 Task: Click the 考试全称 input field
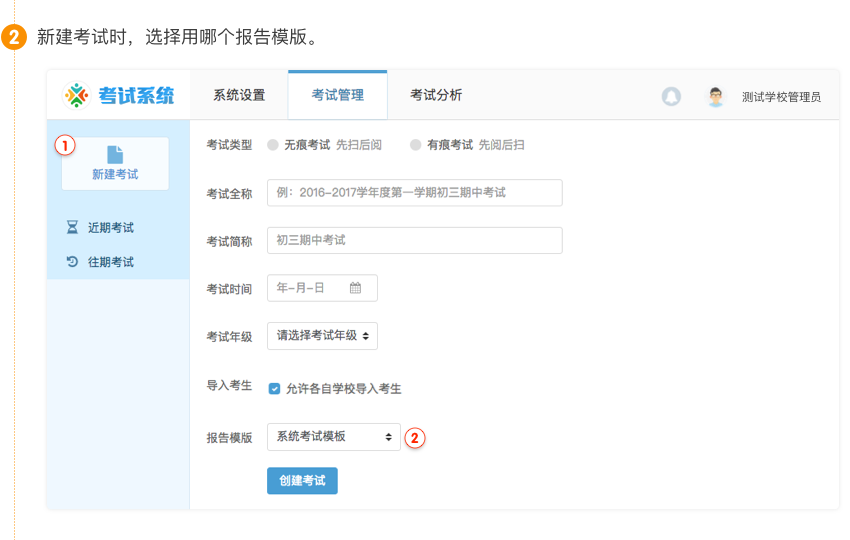click(x=414, y=193)
